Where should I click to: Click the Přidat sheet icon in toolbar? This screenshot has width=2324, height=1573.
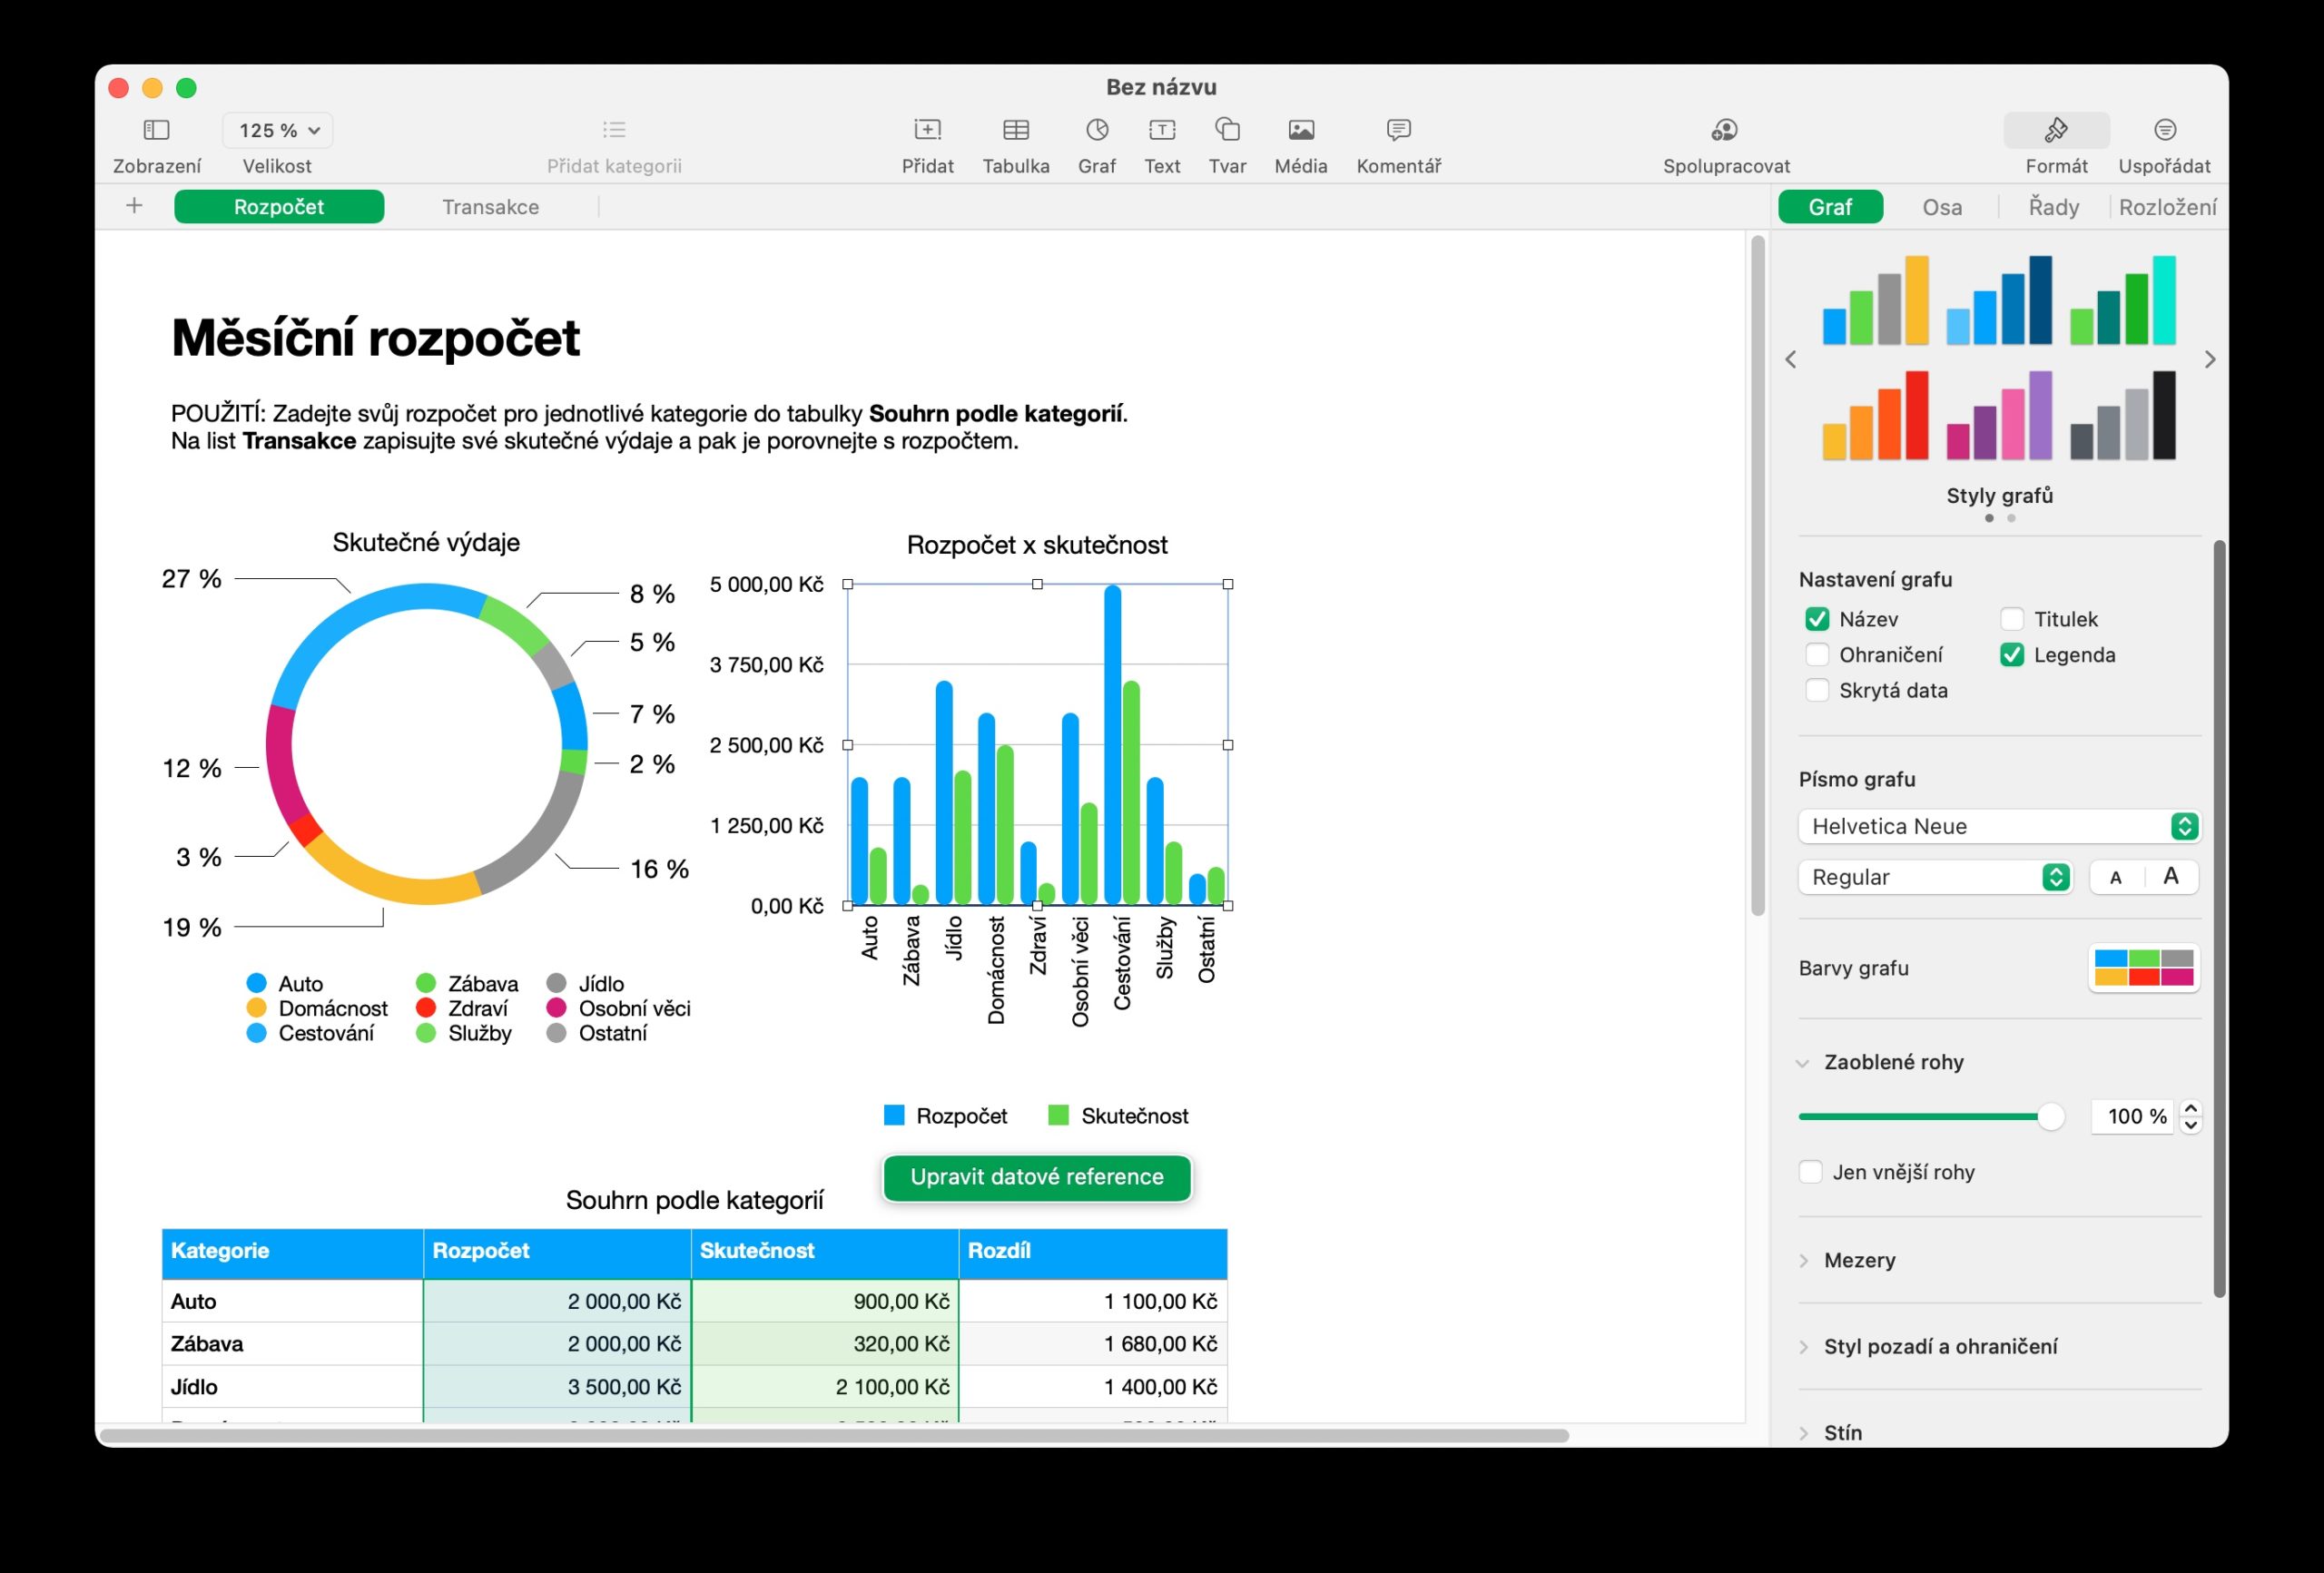coord(927,130)
